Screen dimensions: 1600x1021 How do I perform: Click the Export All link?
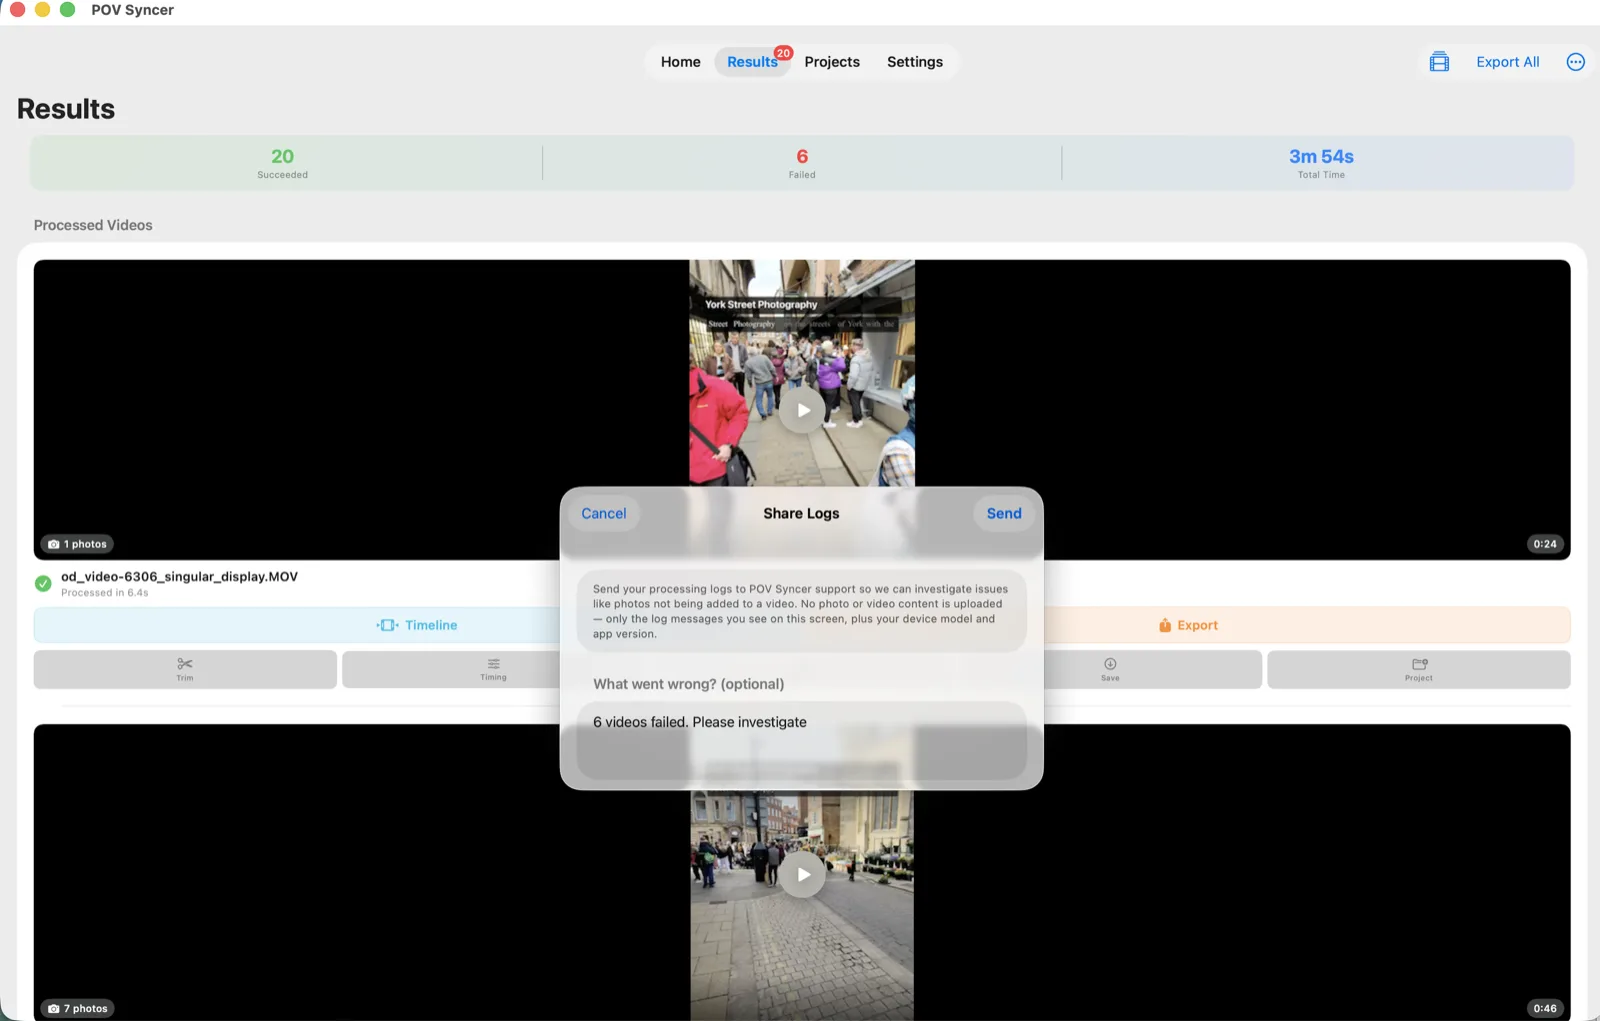1508,62
